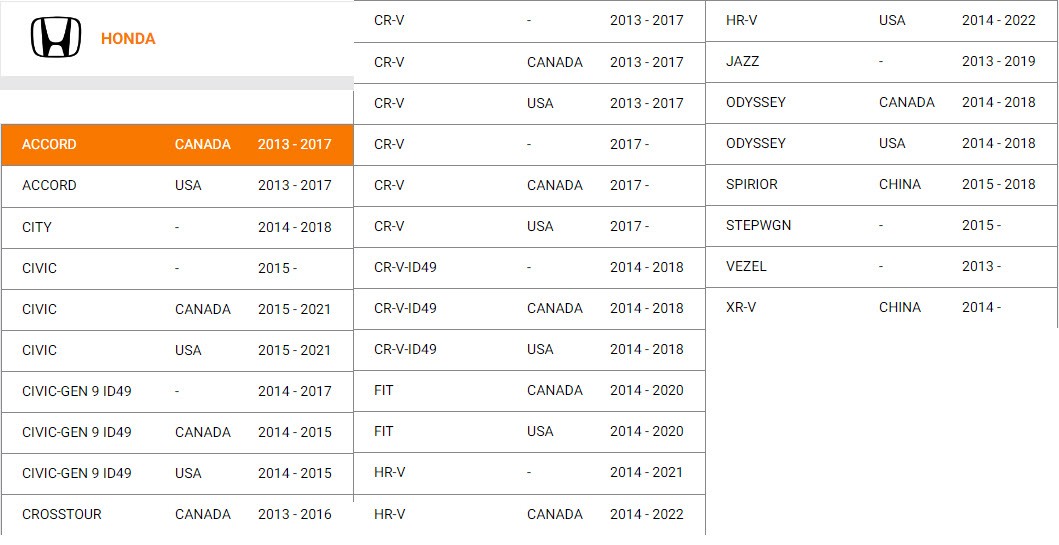Choose the HR-V USA 2014 - 2022 entry
The image size is (1059, 545).
[x=881, y=21]
